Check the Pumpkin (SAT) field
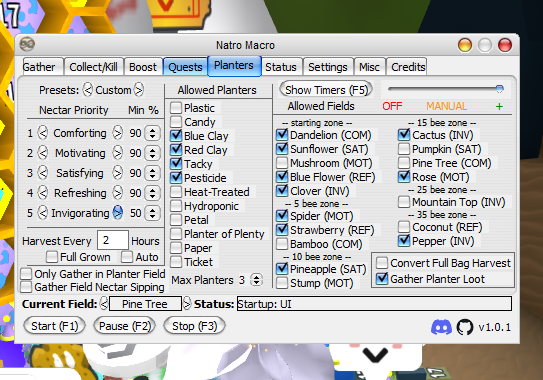The width and height of the screenshot is (543, 380). tap(404, 149)
